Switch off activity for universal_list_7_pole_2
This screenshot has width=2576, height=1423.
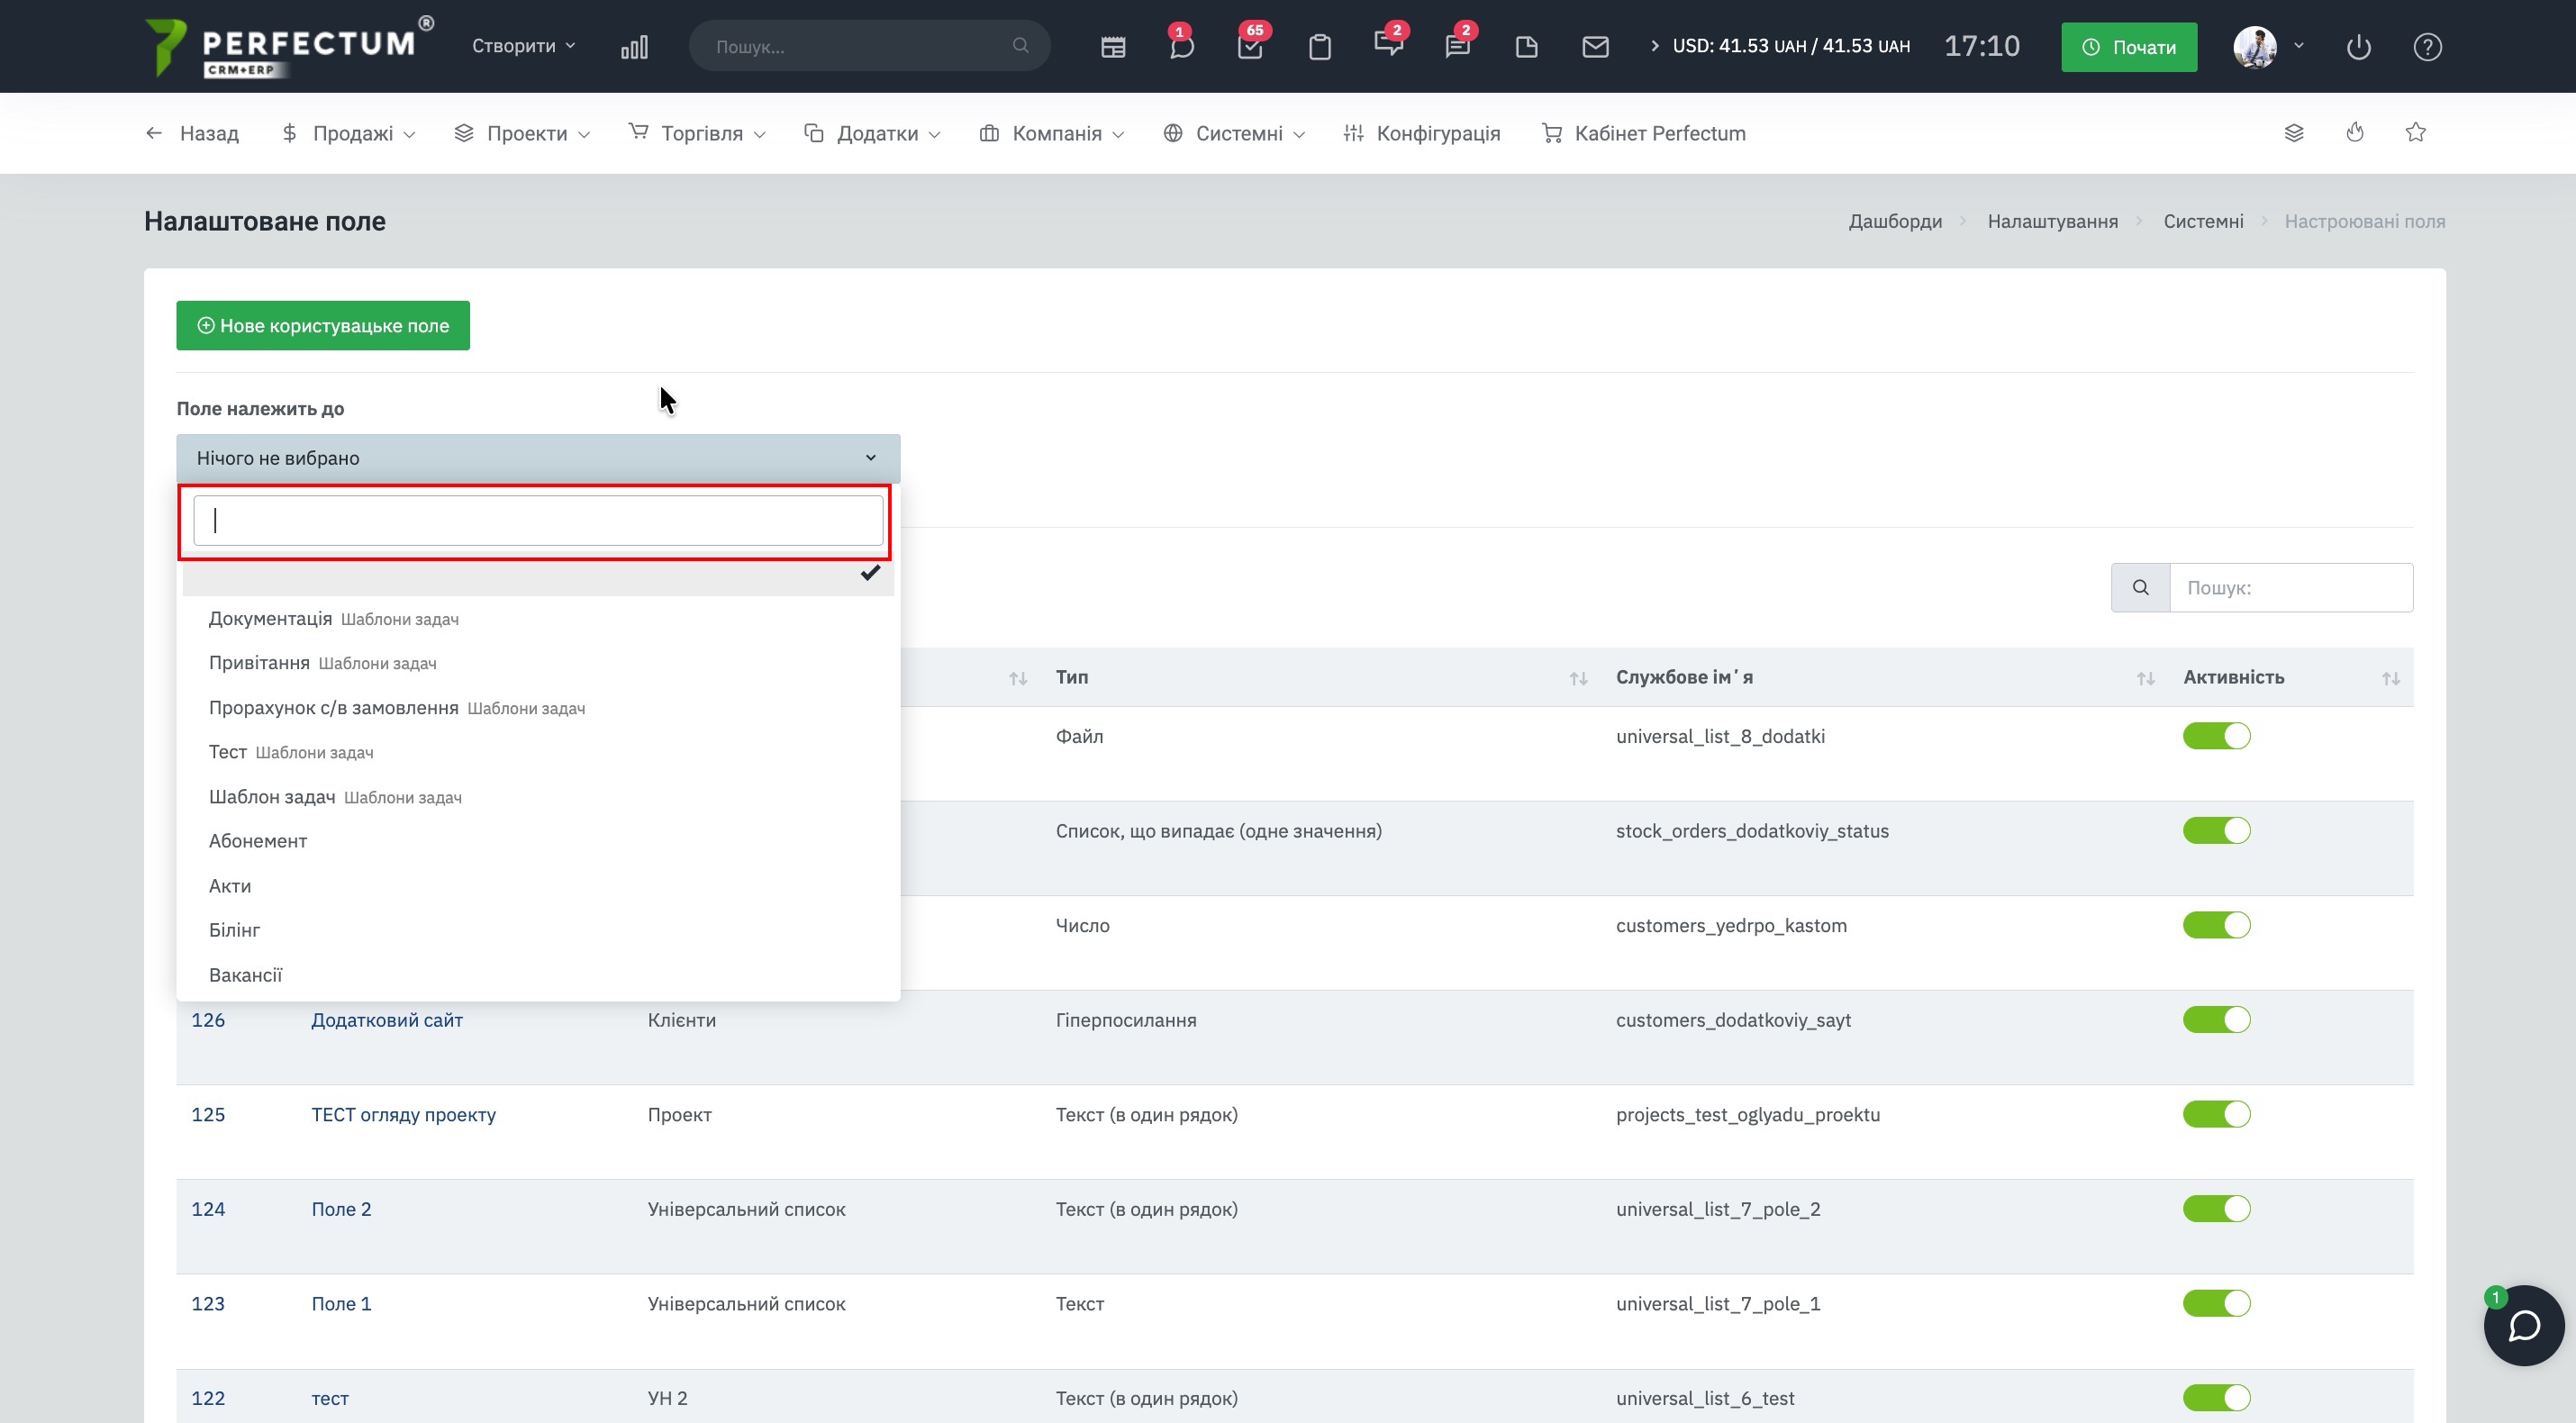point(2216,1209)
